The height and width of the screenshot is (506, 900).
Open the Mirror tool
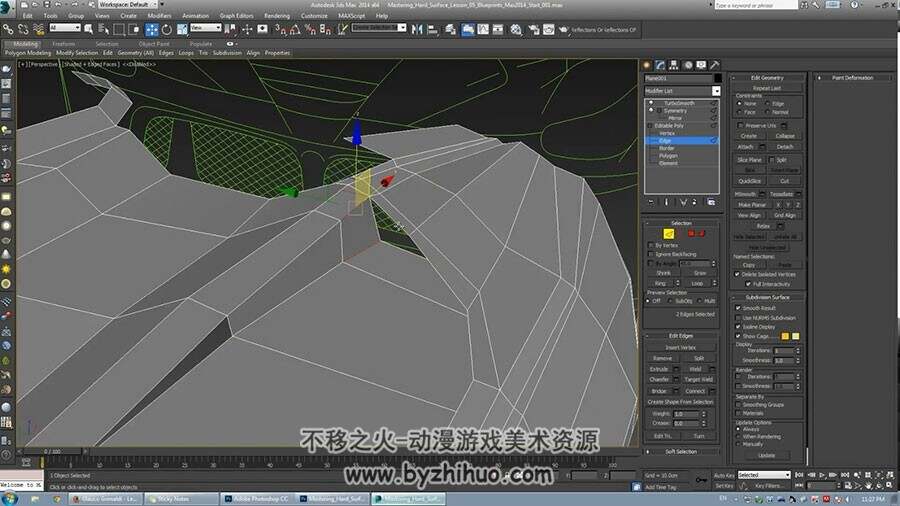[417, 29]
